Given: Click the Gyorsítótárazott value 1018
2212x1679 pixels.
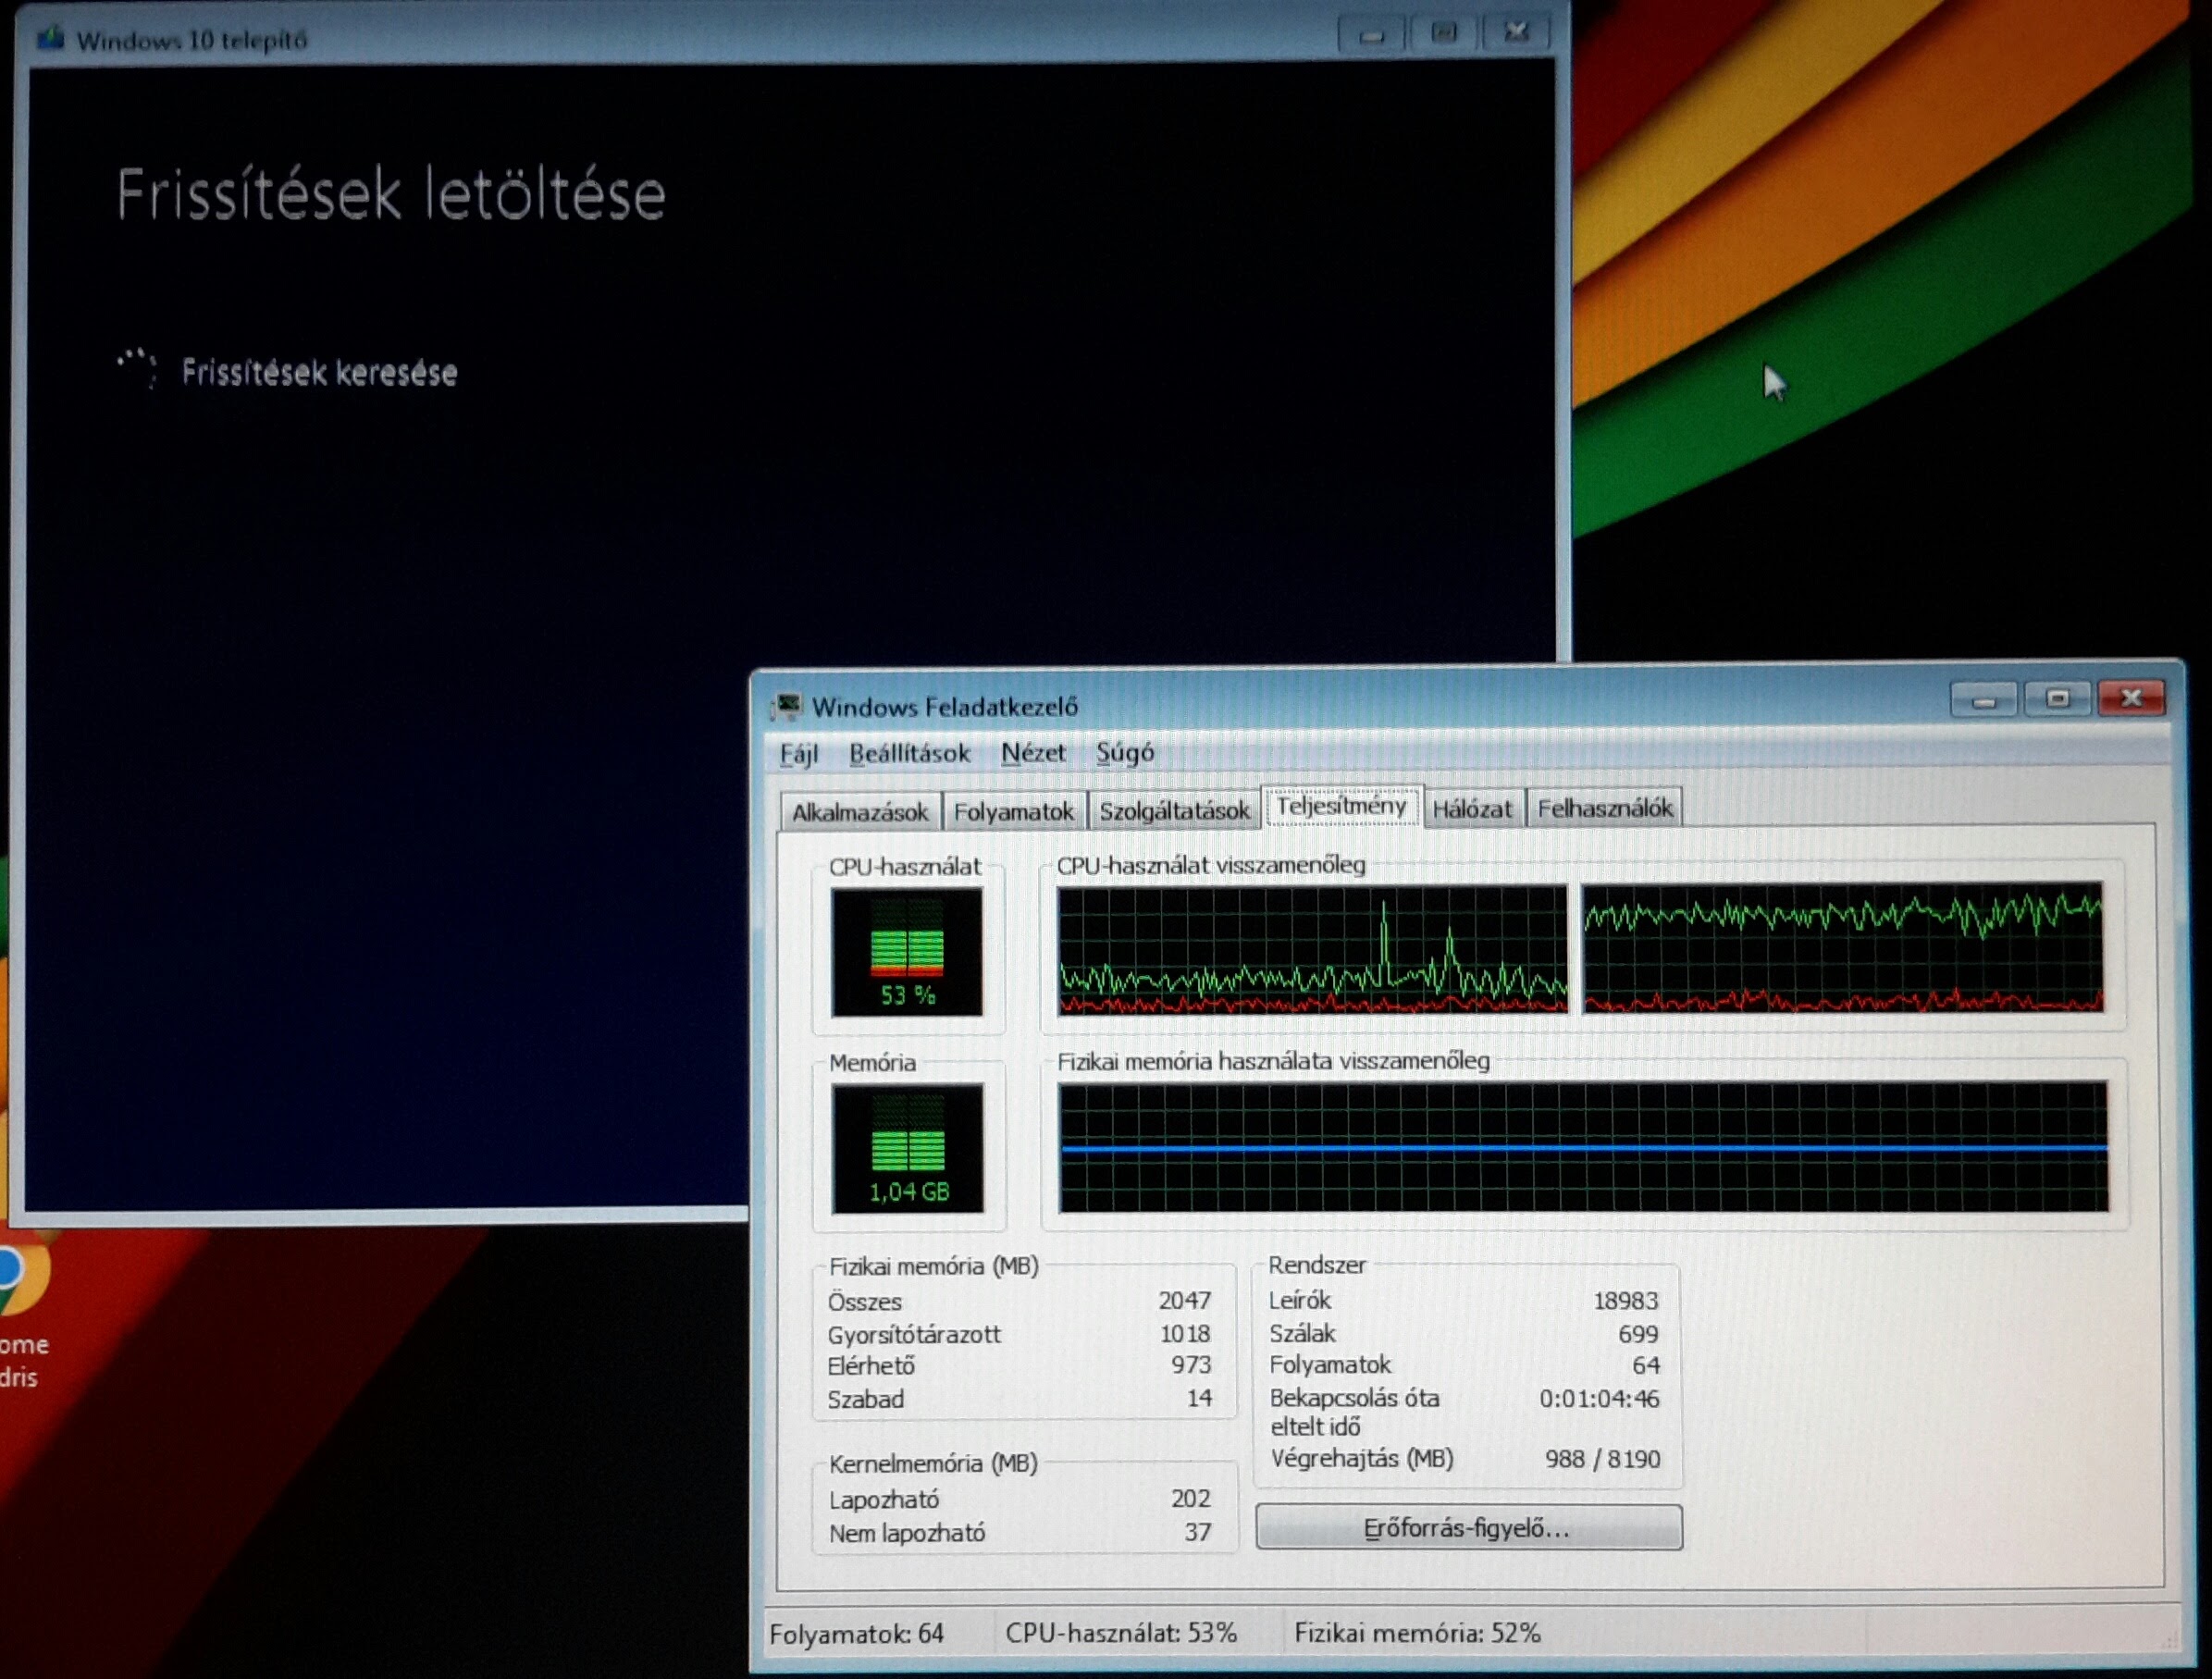Looking at the screenshot, I should tap(1185, 1333).
